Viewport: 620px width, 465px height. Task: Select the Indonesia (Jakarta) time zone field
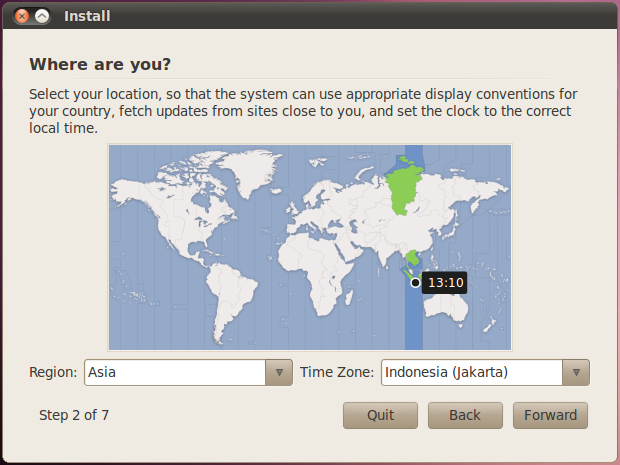[472, 372]
